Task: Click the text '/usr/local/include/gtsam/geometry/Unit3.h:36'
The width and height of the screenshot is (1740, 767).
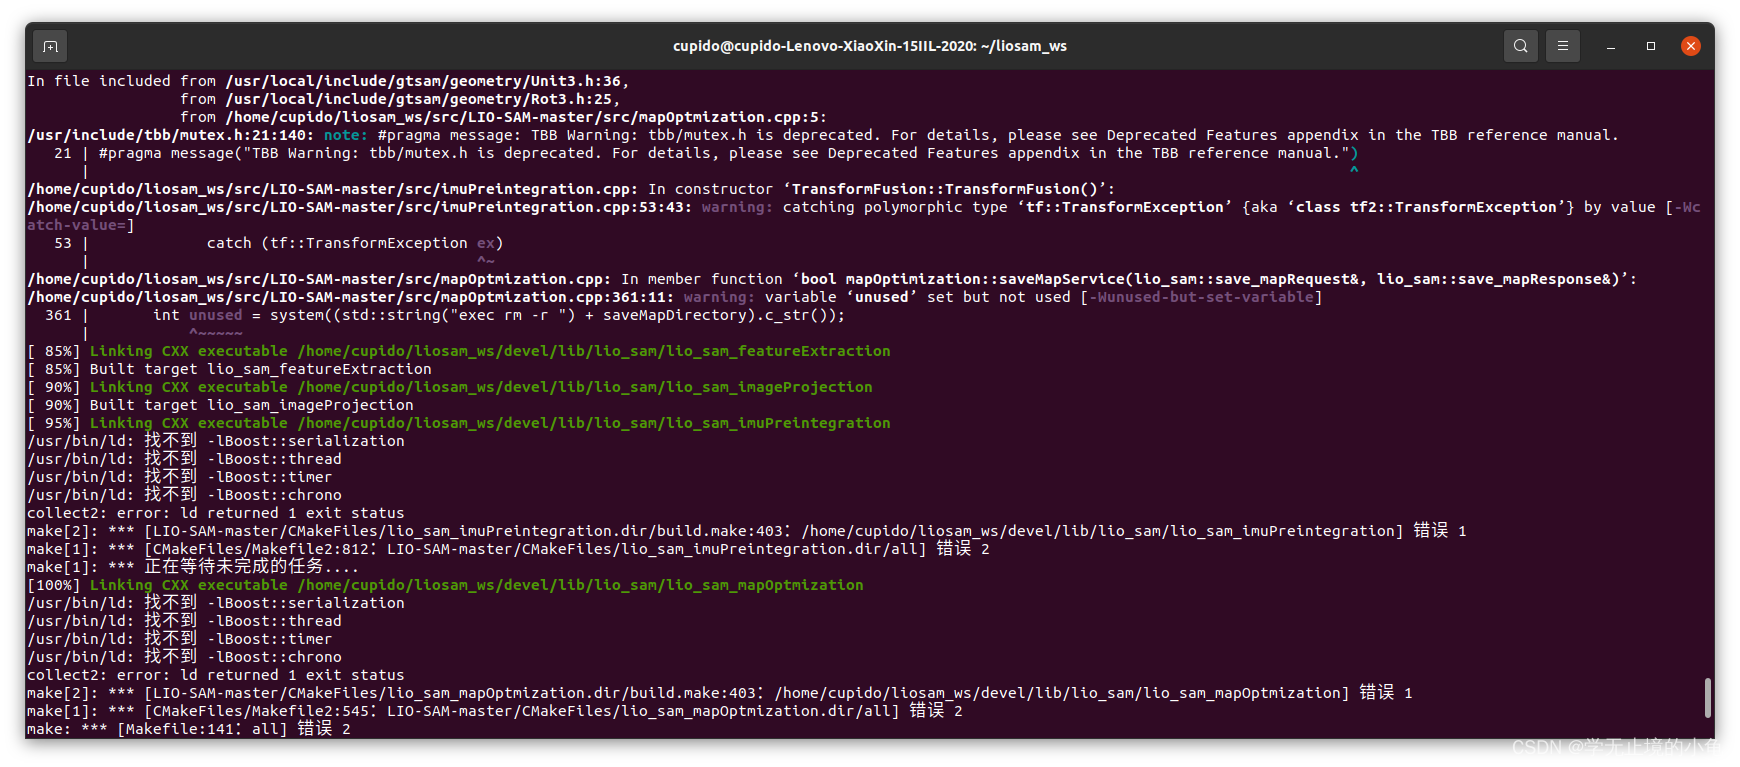Action: pos(423,81)
